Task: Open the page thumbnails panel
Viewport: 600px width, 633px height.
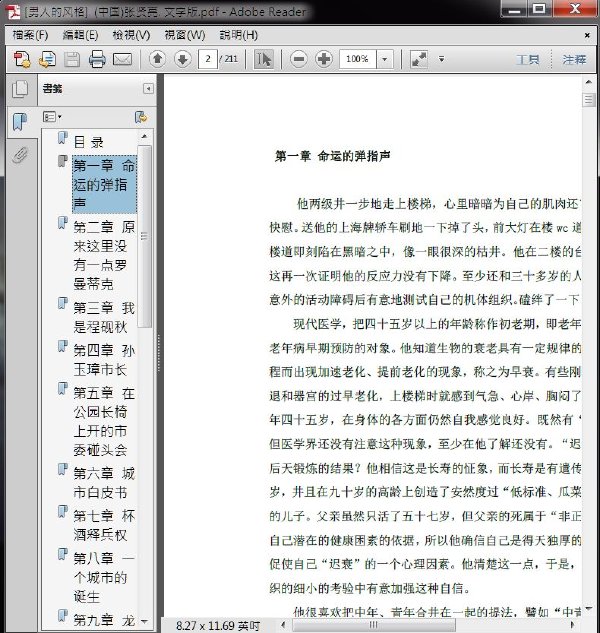Action: tap(20, 89)
